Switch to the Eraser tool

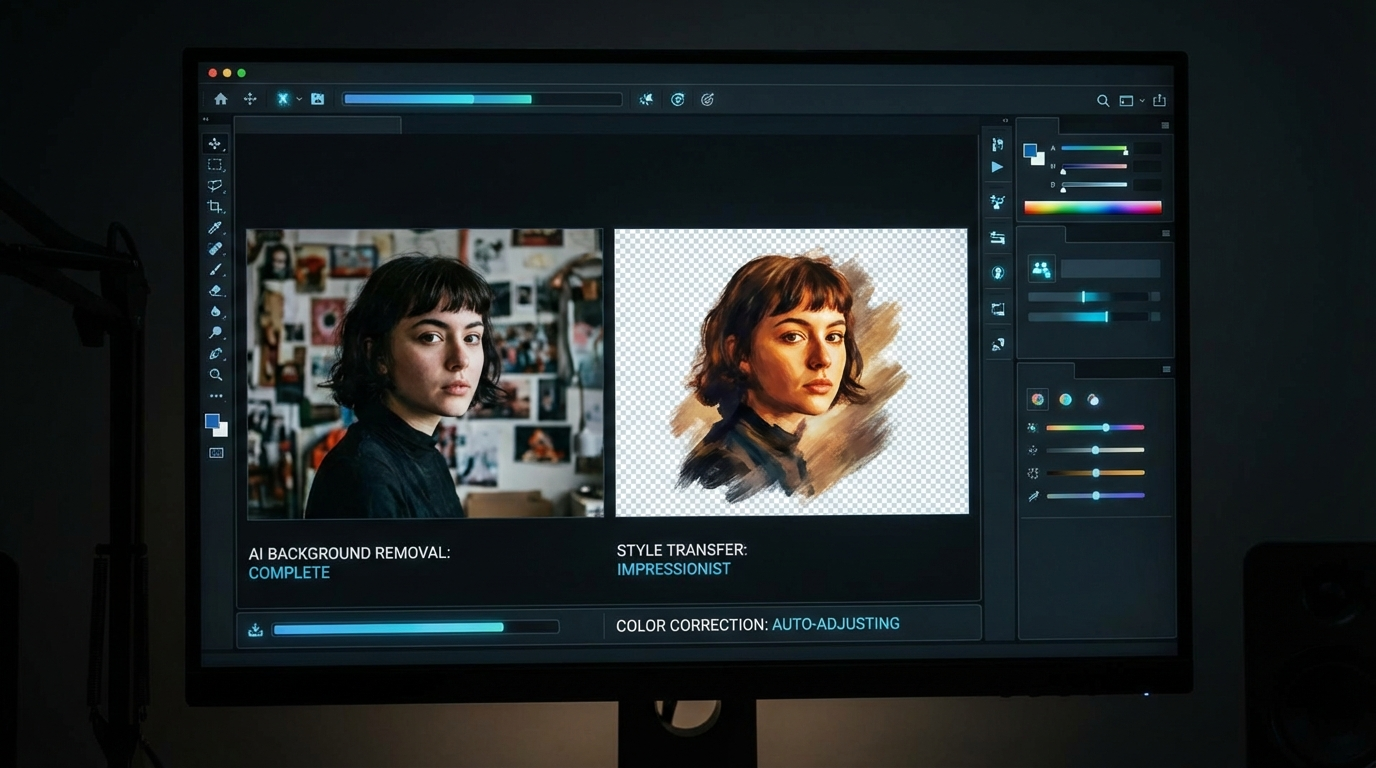[x=215, y=290]
